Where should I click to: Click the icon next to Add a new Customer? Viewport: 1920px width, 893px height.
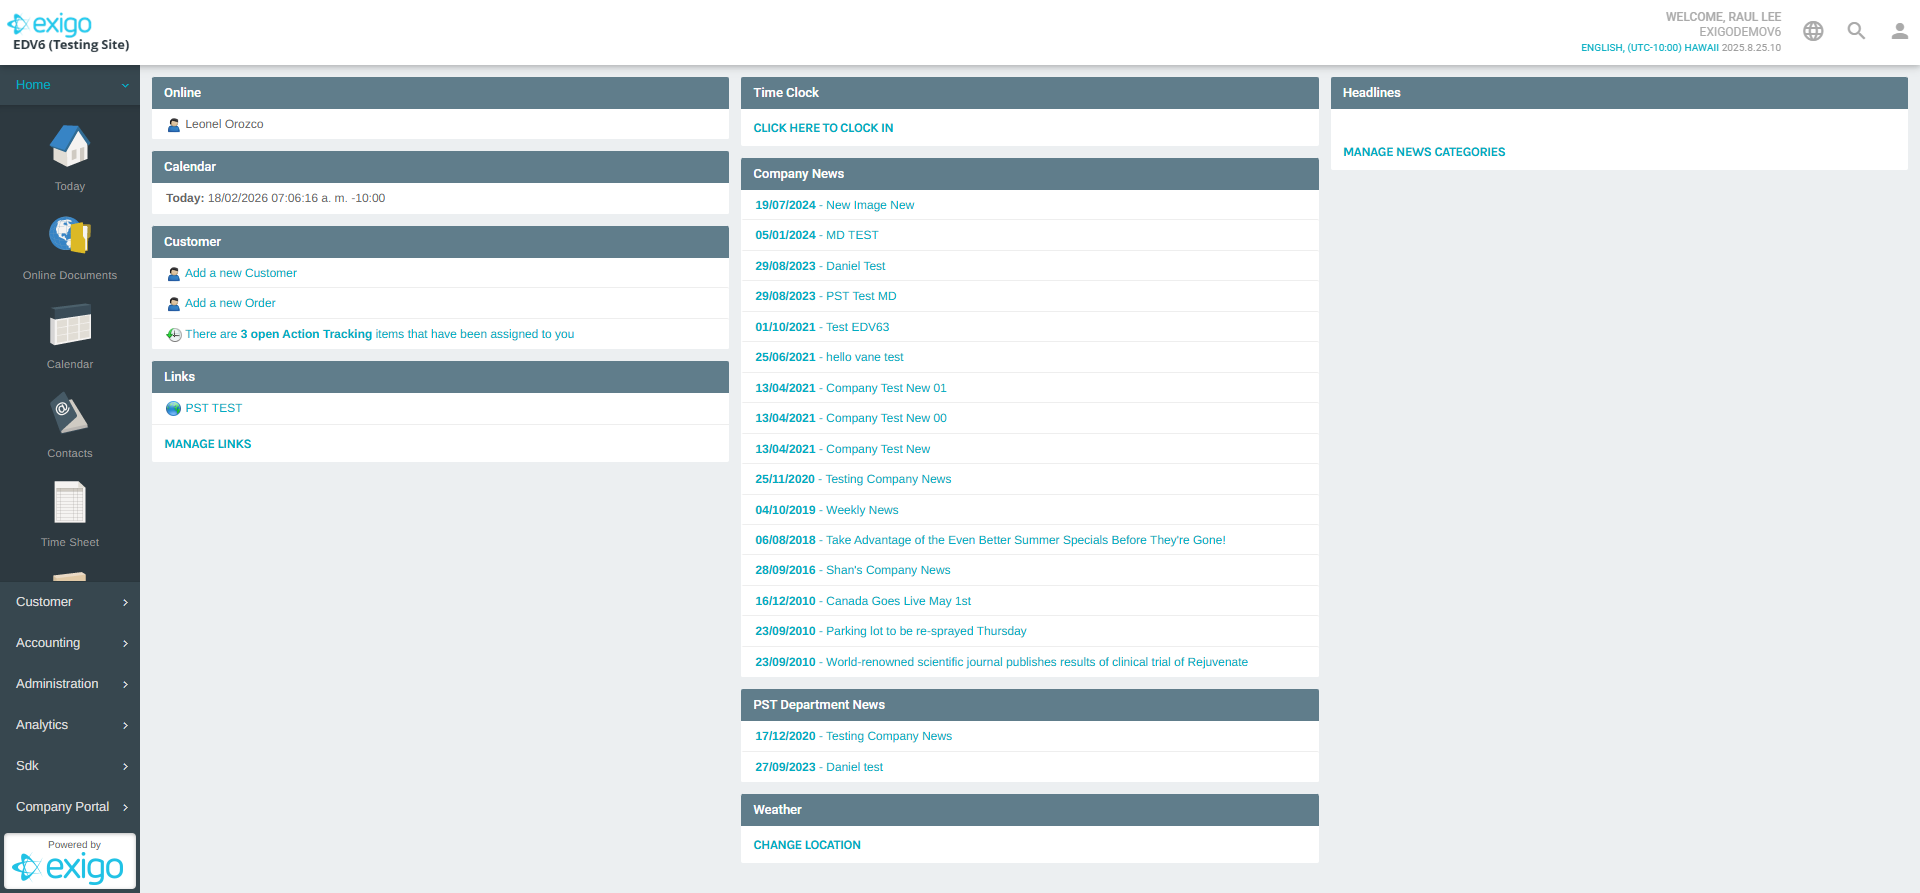[174, 274]
